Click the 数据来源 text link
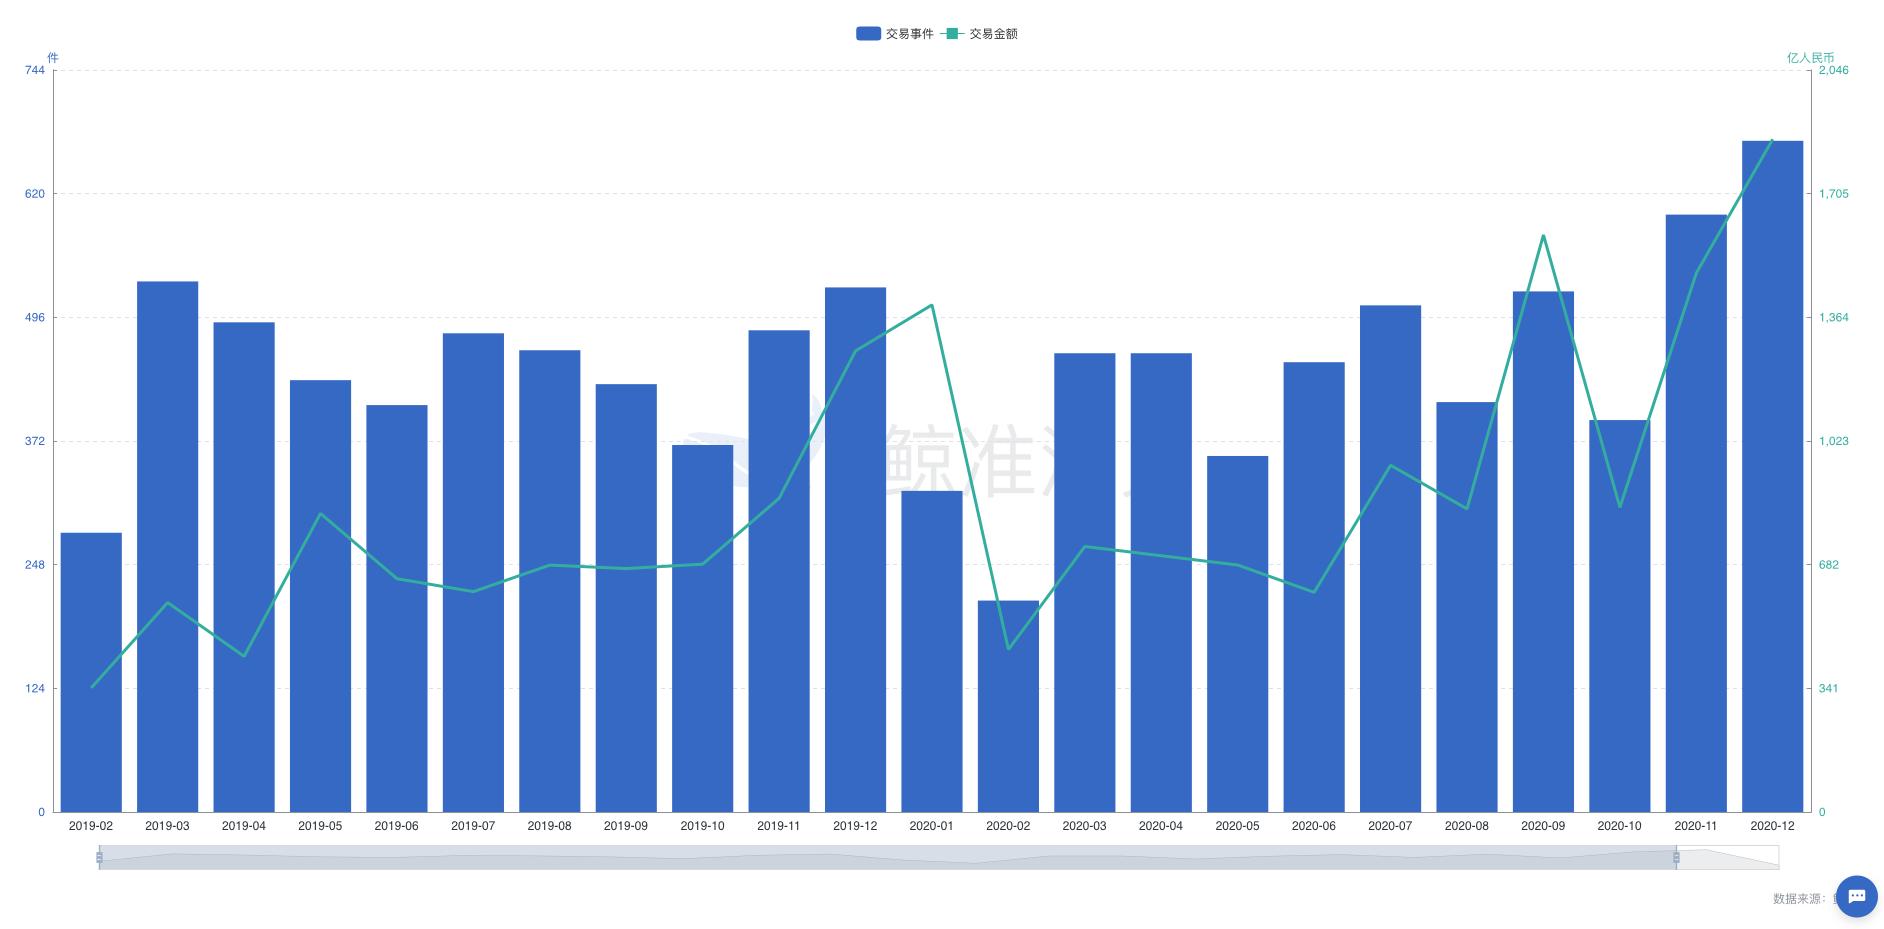This screenshot has height=929, width=1884. 1800,899
